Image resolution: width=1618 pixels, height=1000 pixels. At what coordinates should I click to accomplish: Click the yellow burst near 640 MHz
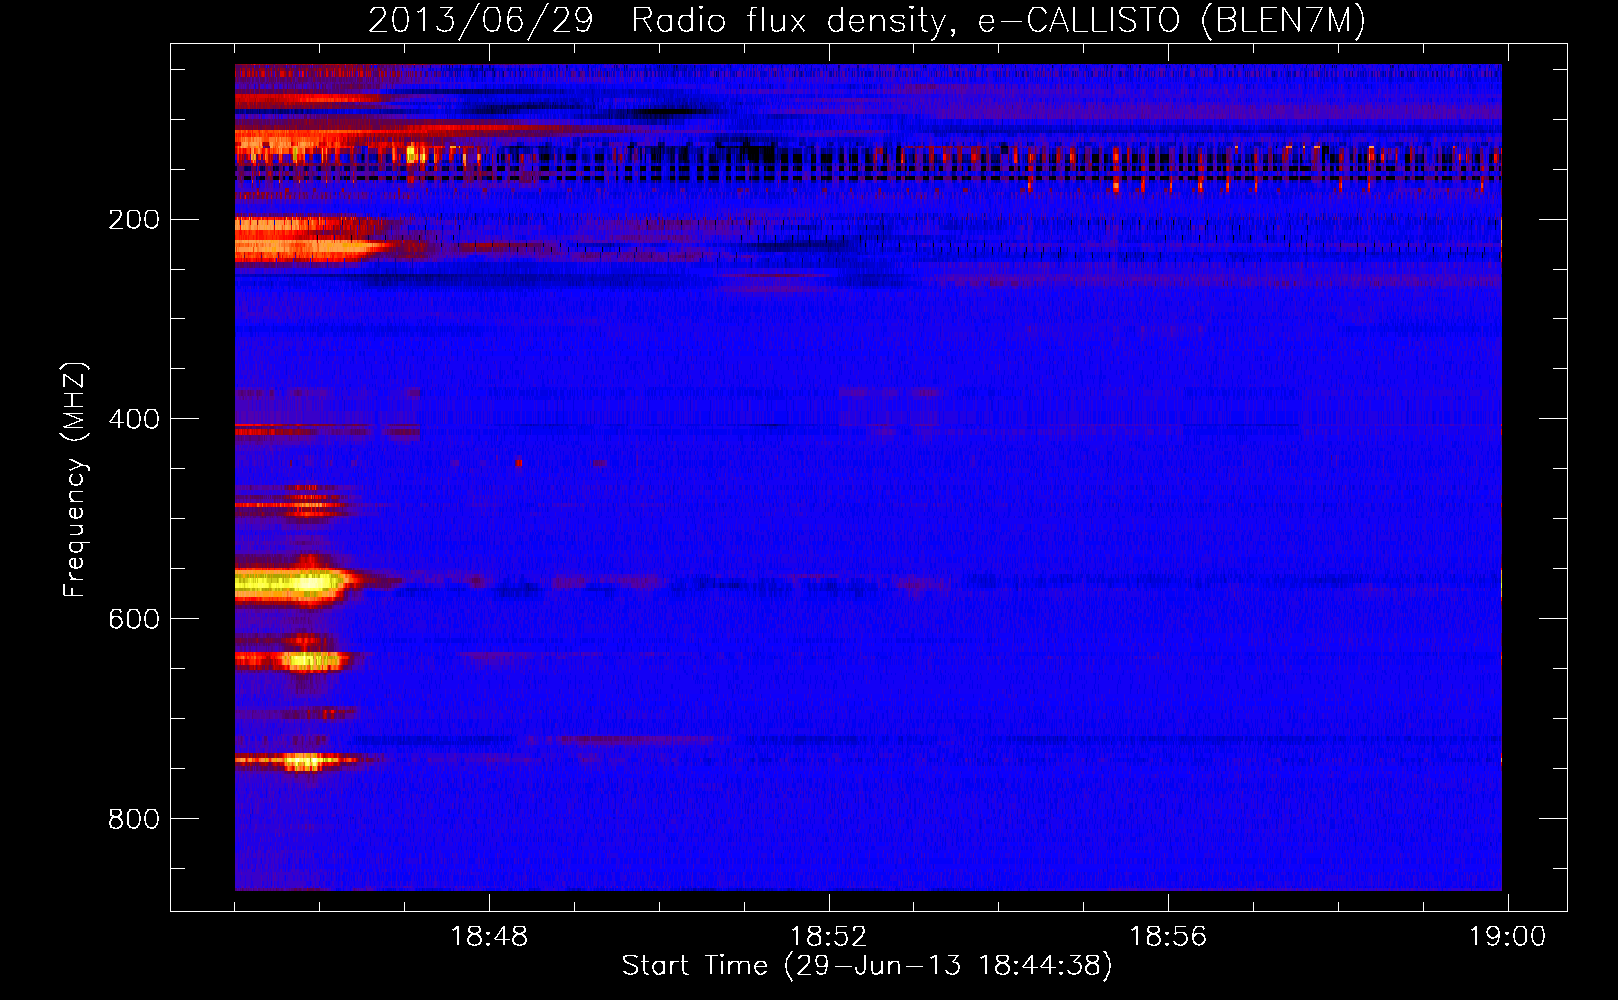(310, 660)
